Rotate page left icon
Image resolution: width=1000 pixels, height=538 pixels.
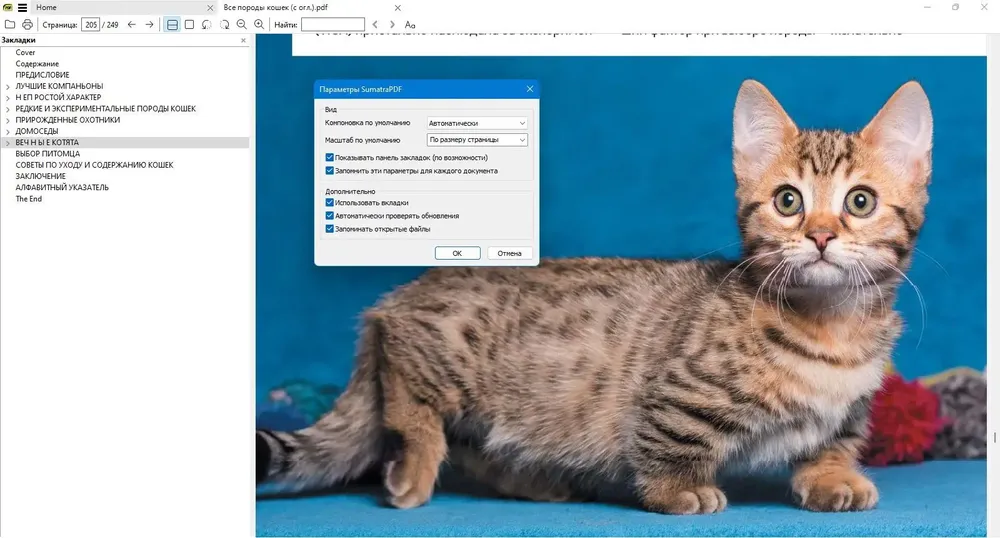click(x=207, y=24)
